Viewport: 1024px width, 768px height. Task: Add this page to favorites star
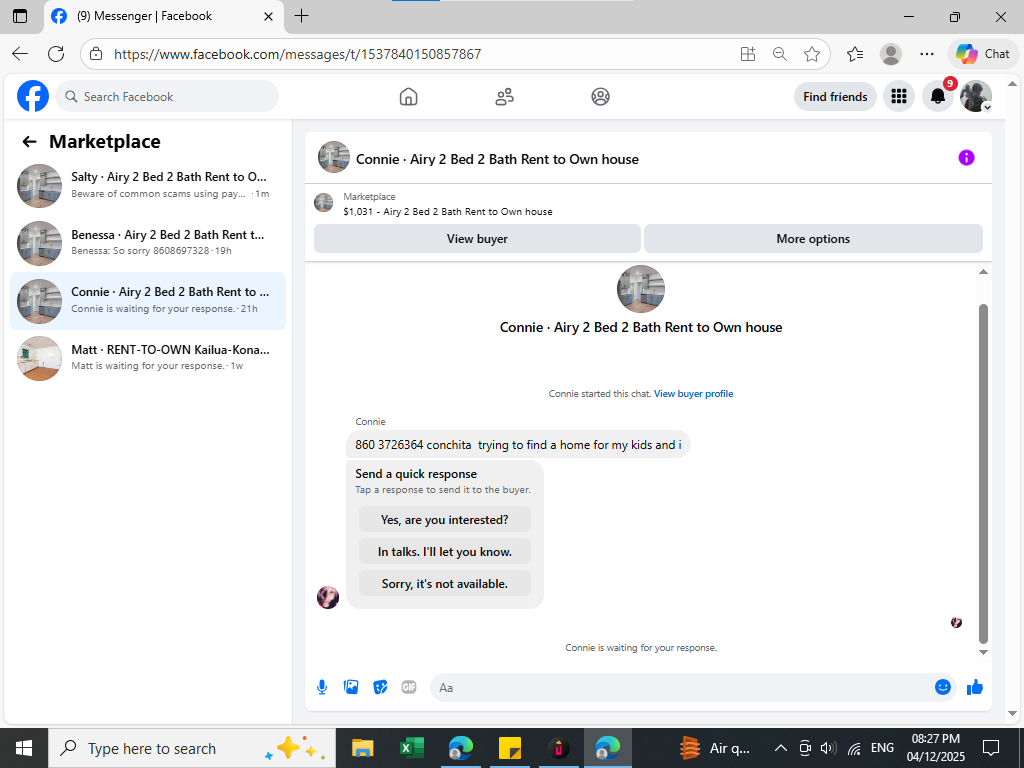(x=812, y=54)
